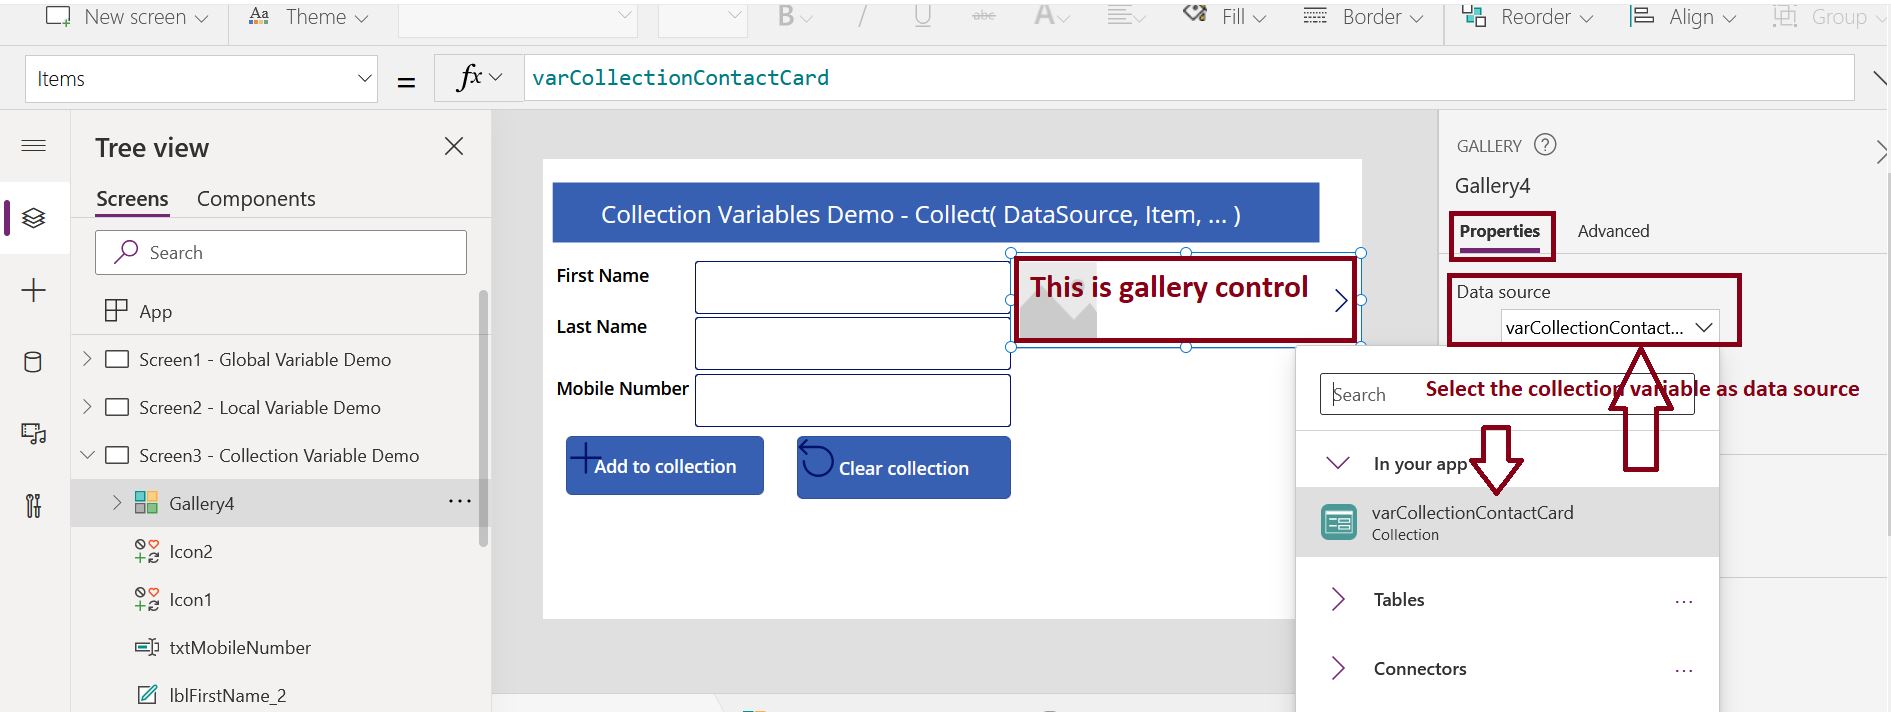
Task: Open the Advanced tools icon
Action: [x=34, y=506]
